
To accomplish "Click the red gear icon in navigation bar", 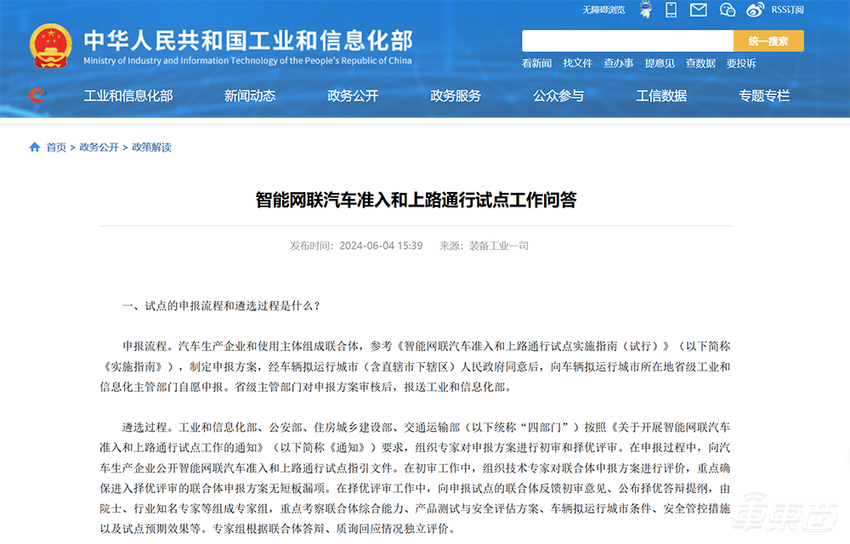I will point(37,96).
